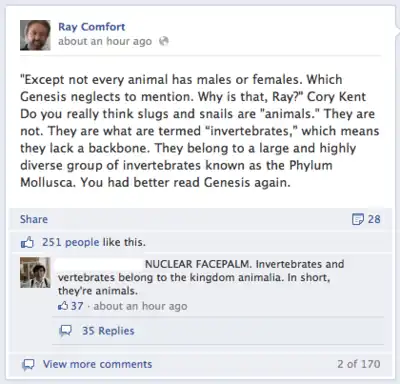Click the thumbs-up like icon
The image size is (400, 384).
[27, 242]
